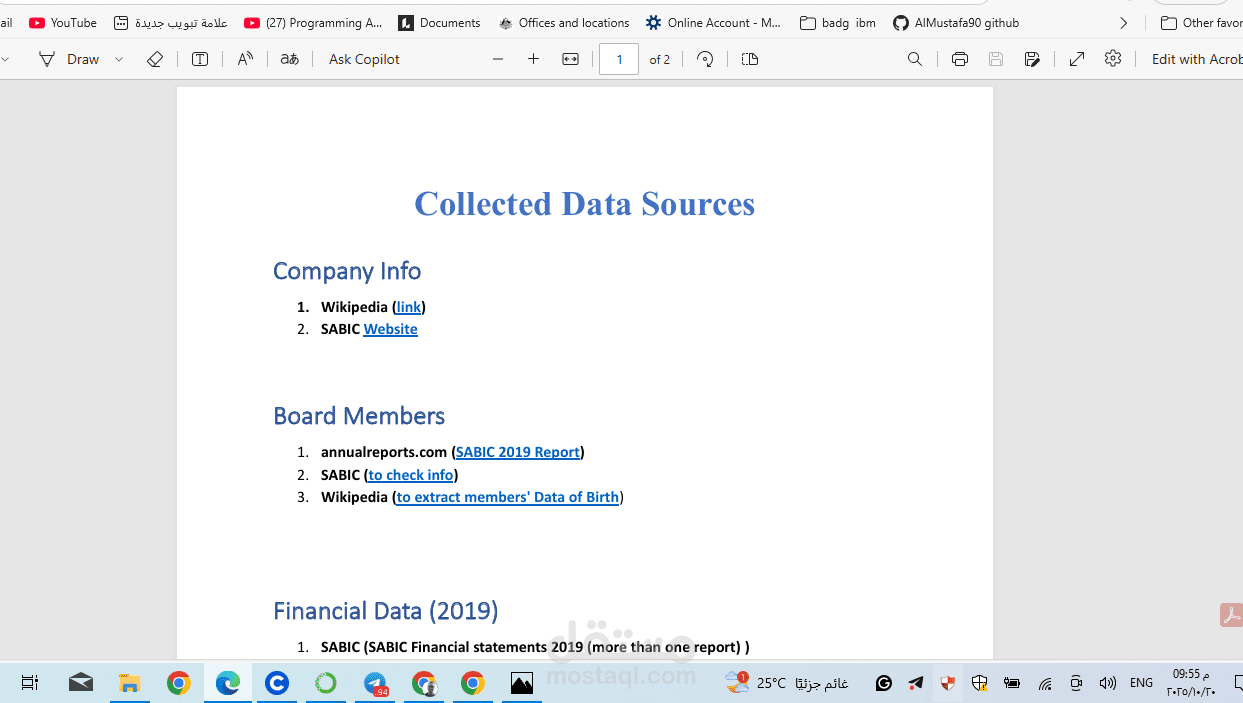Open the Programming A... YouTube bookmark

313,22
